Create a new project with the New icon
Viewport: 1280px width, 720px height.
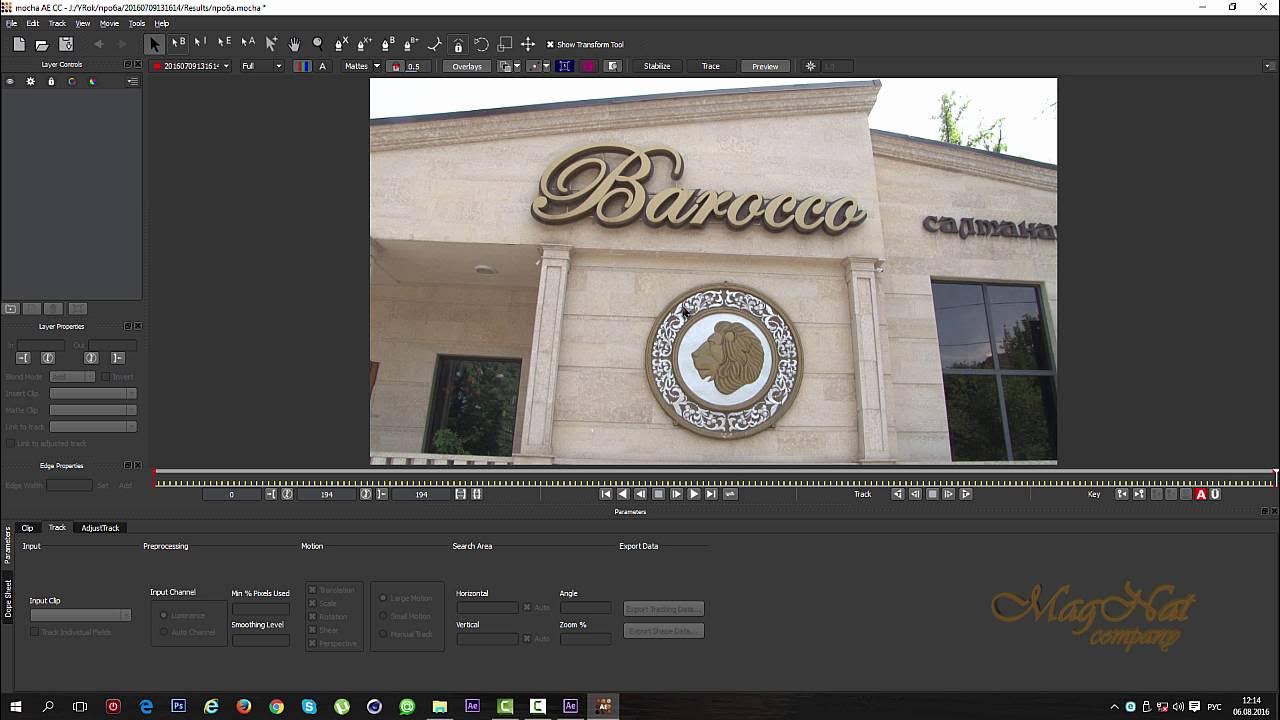click(19, 44)
